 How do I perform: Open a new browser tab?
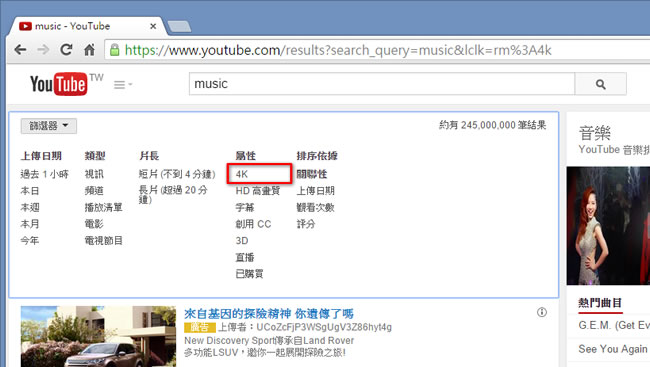point(179,27)
